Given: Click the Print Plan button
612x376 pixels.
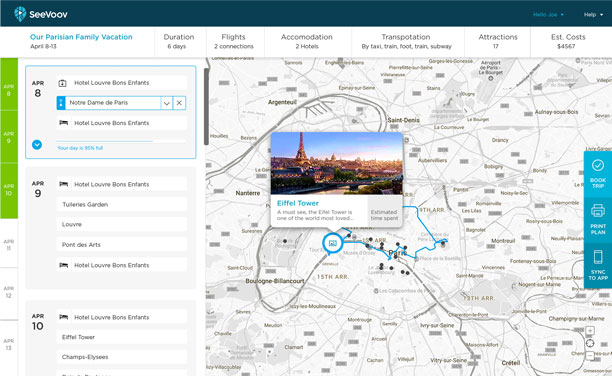Looking at the screenshot, I should (x=598, y=220).
